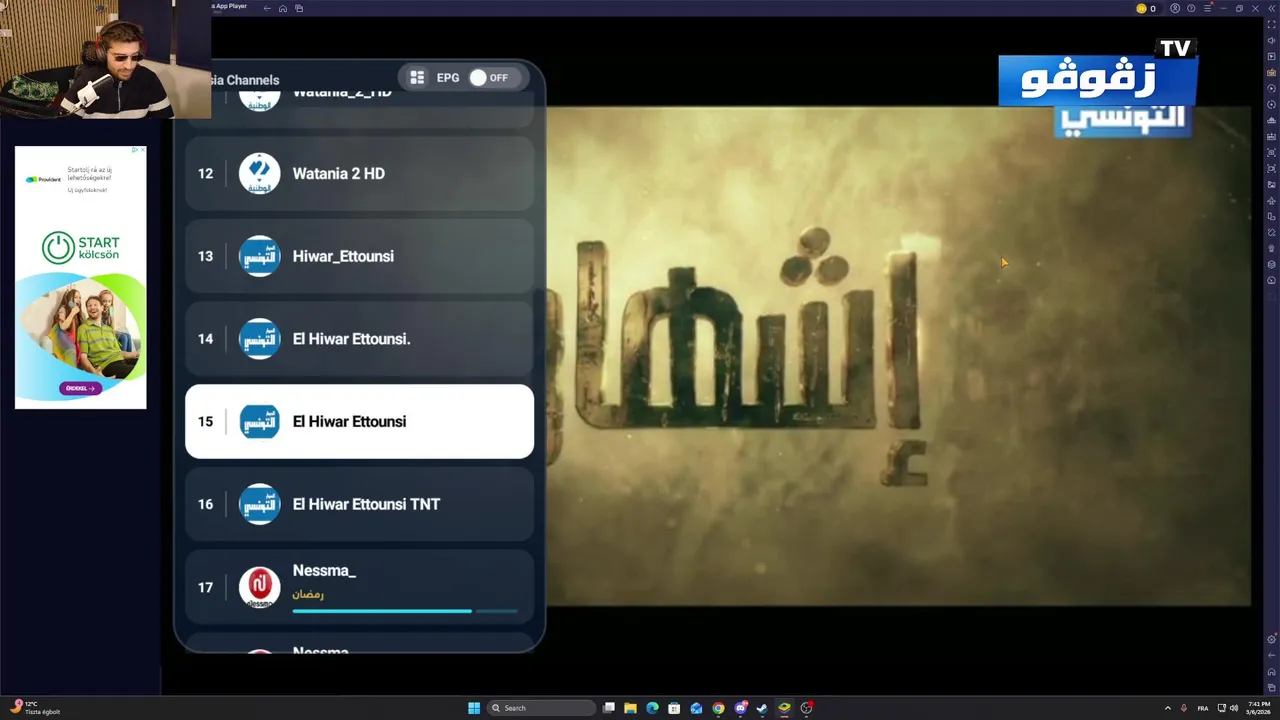Open App Player settings gear at sidebar bottom
Viewport: 1280px width, 720px height.
pyautogui.click(x=1271, y=639)
